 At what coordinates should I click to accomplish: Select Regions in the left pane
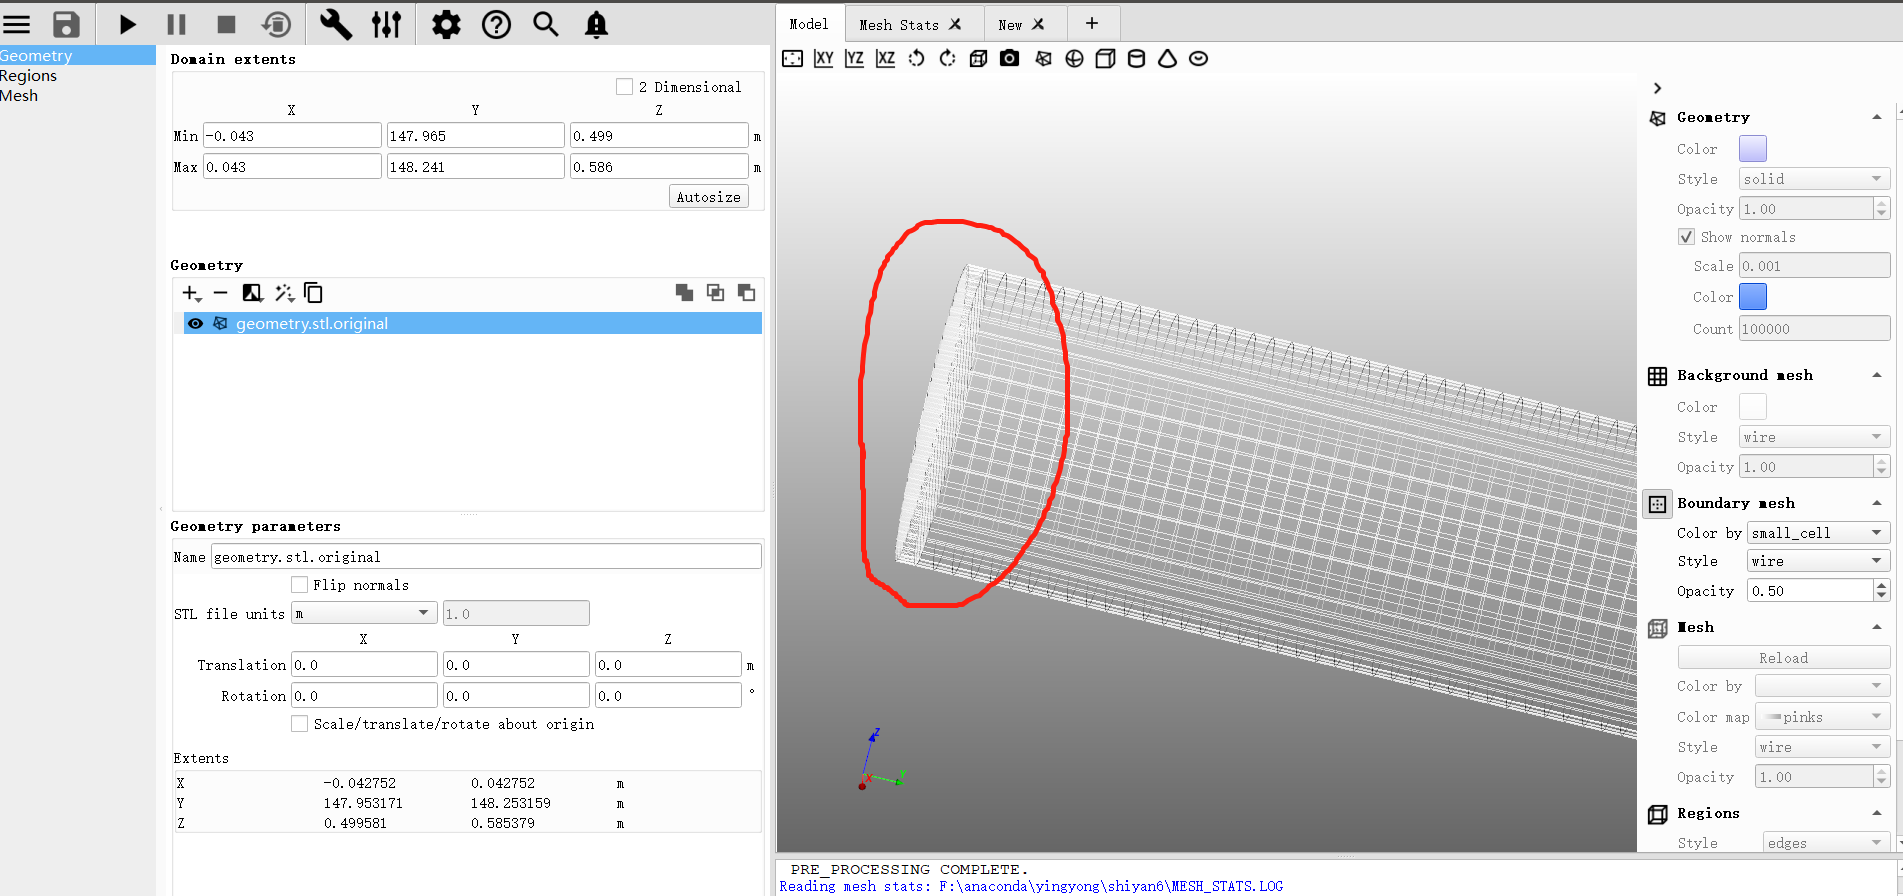pyautogui.click(x=29, y=76)
